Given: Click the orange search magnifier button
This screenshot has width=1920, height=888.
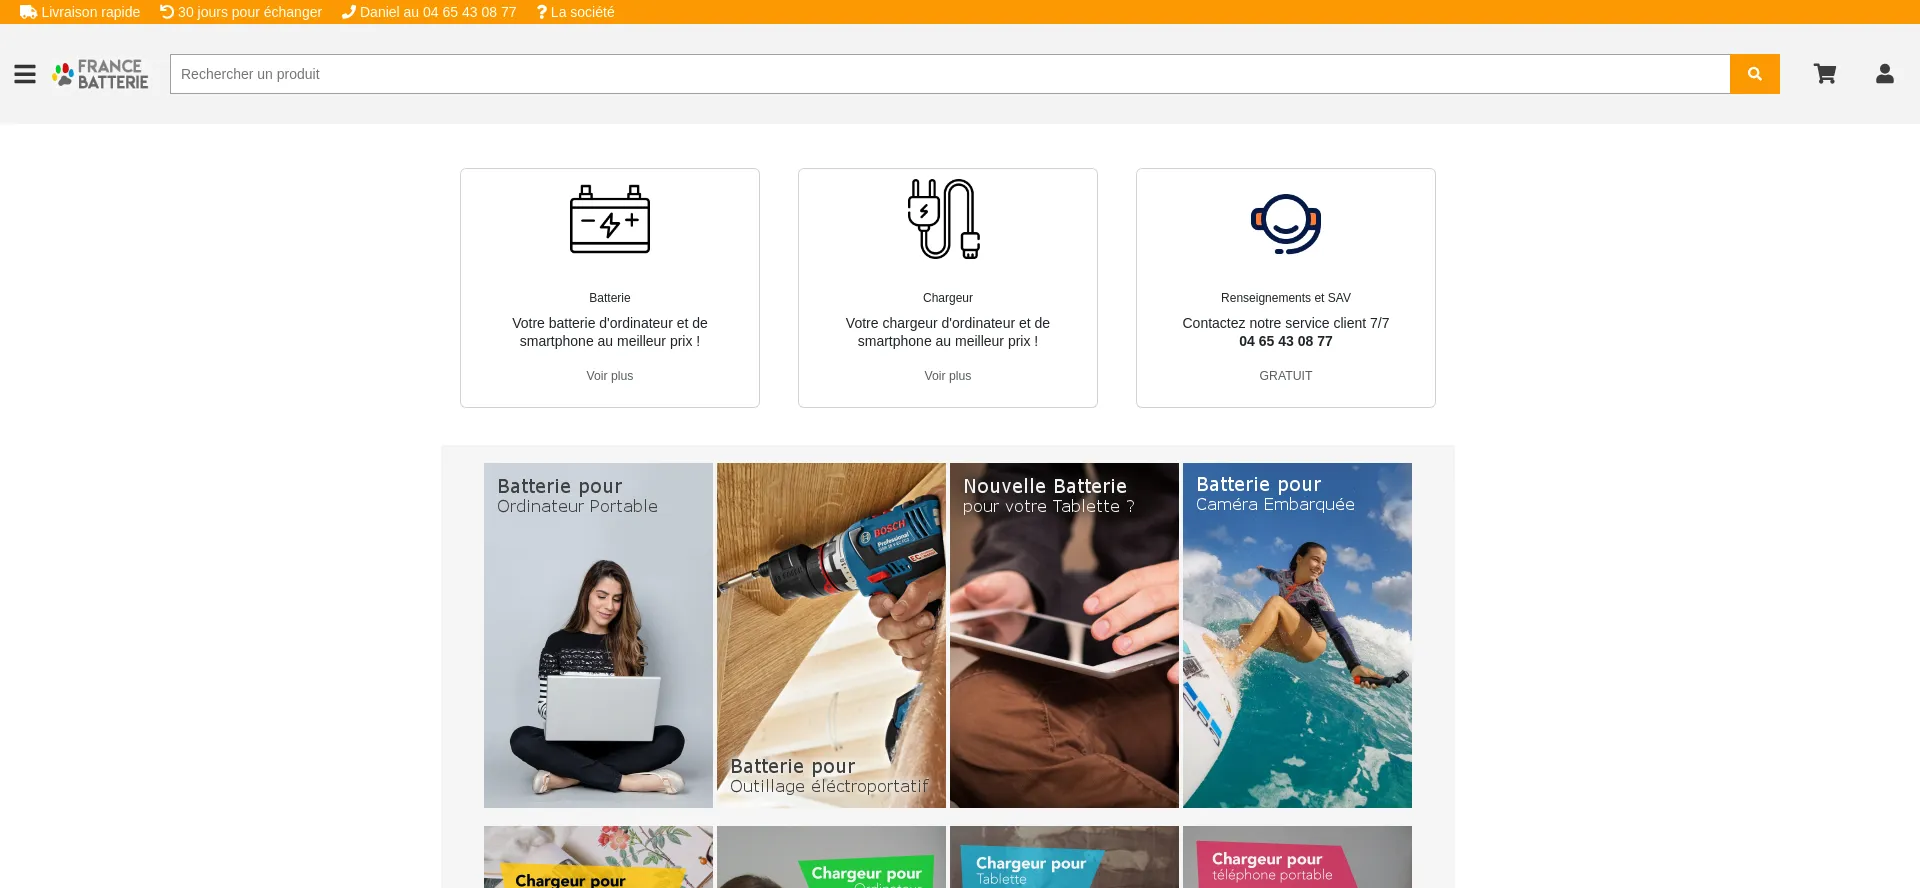Looking at the screenshot, I should (1754, 74).
